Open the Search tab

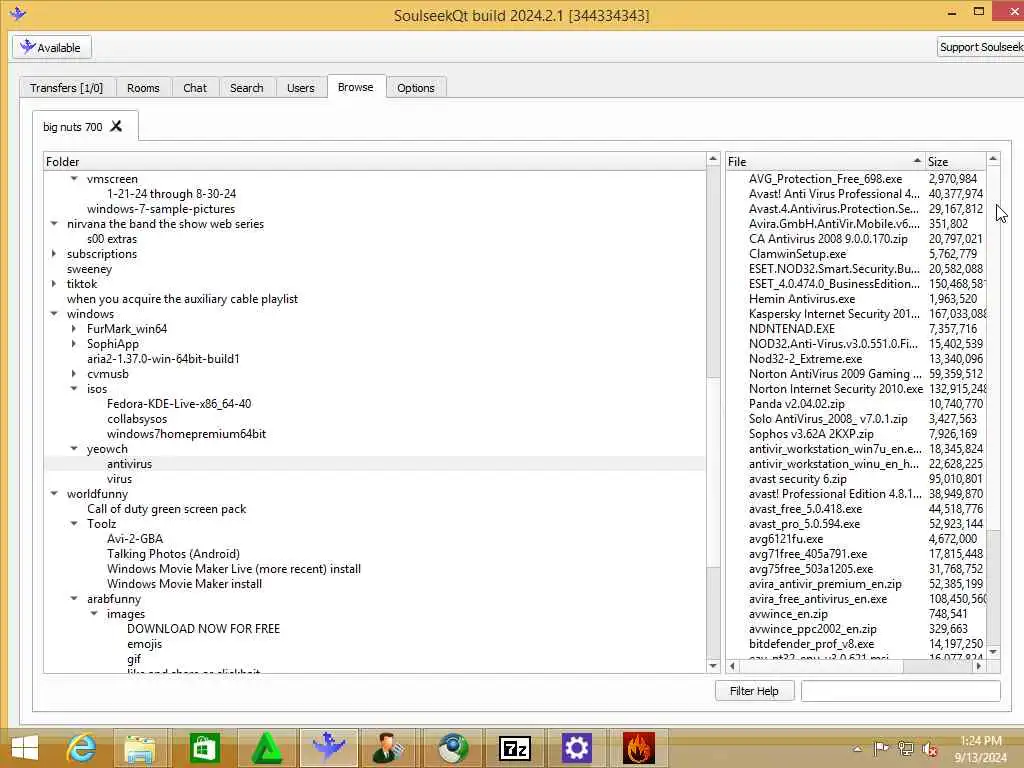246,88
